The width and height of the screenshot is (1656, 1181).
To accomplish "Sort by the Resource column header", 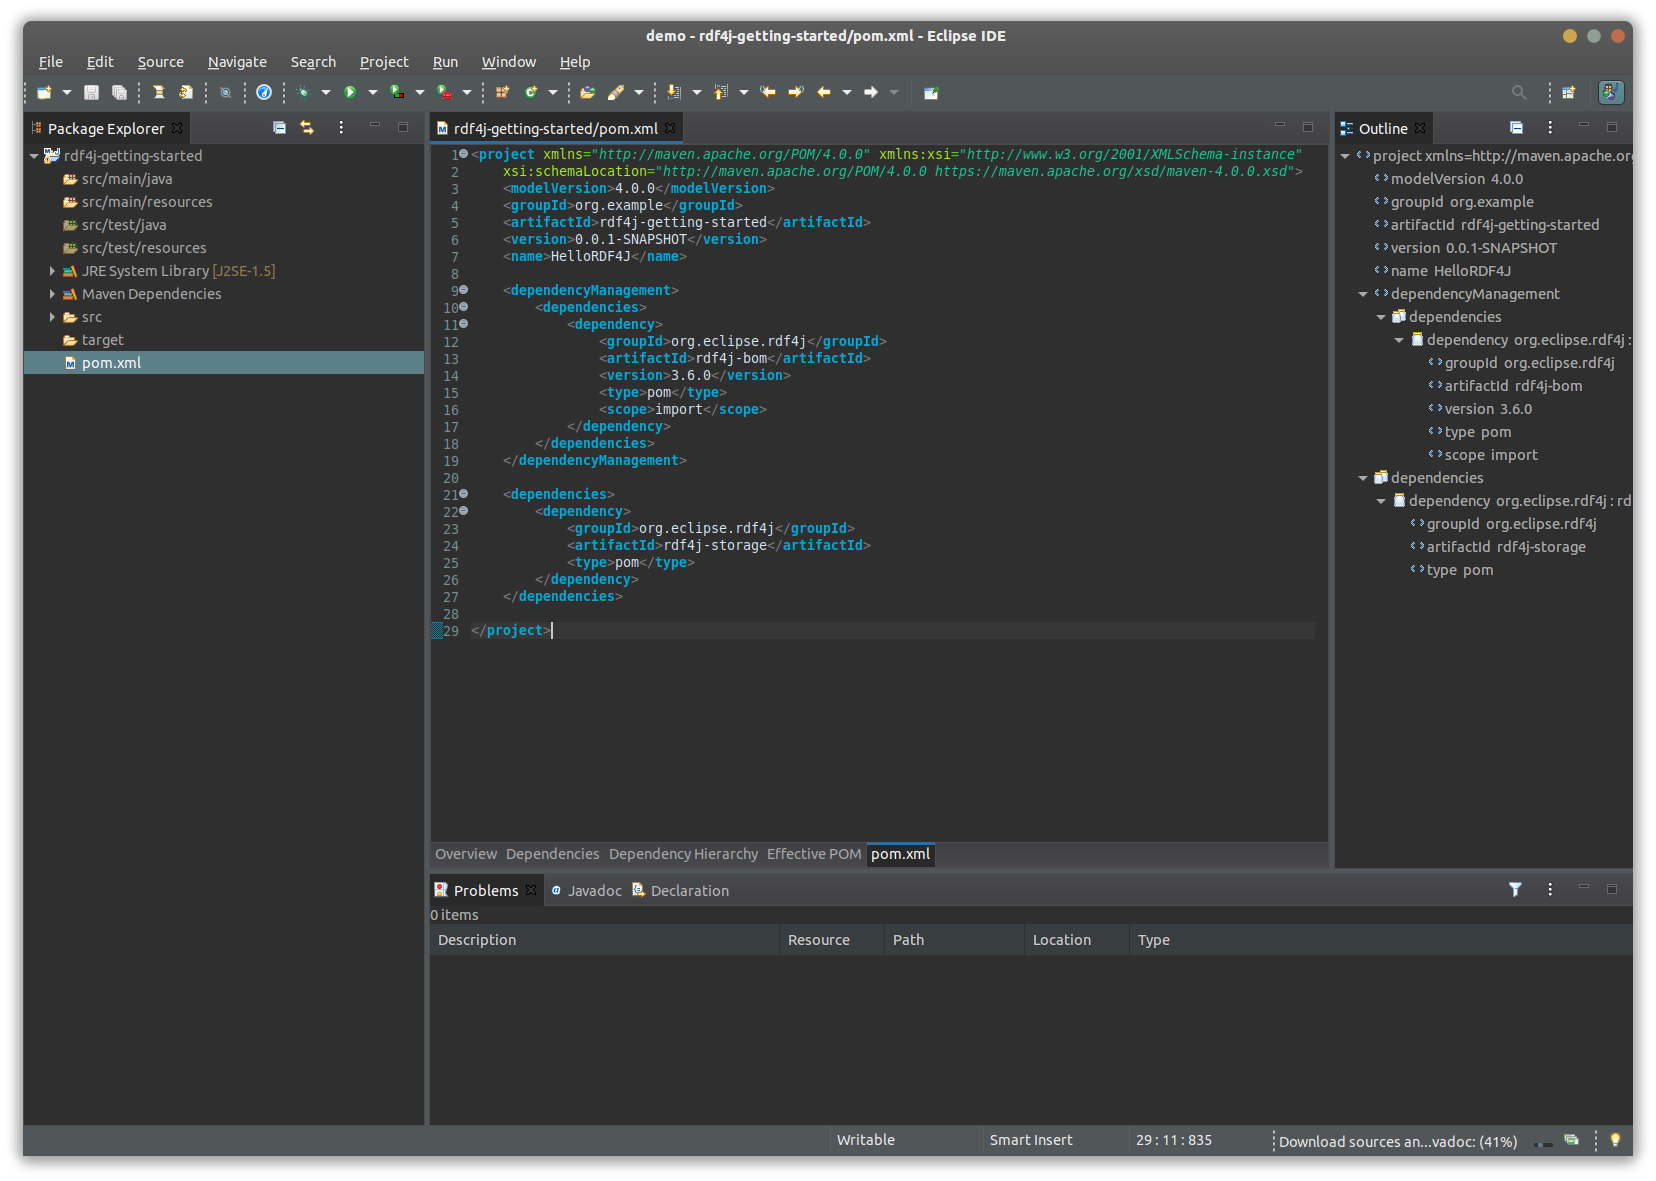I will (831, 940).
